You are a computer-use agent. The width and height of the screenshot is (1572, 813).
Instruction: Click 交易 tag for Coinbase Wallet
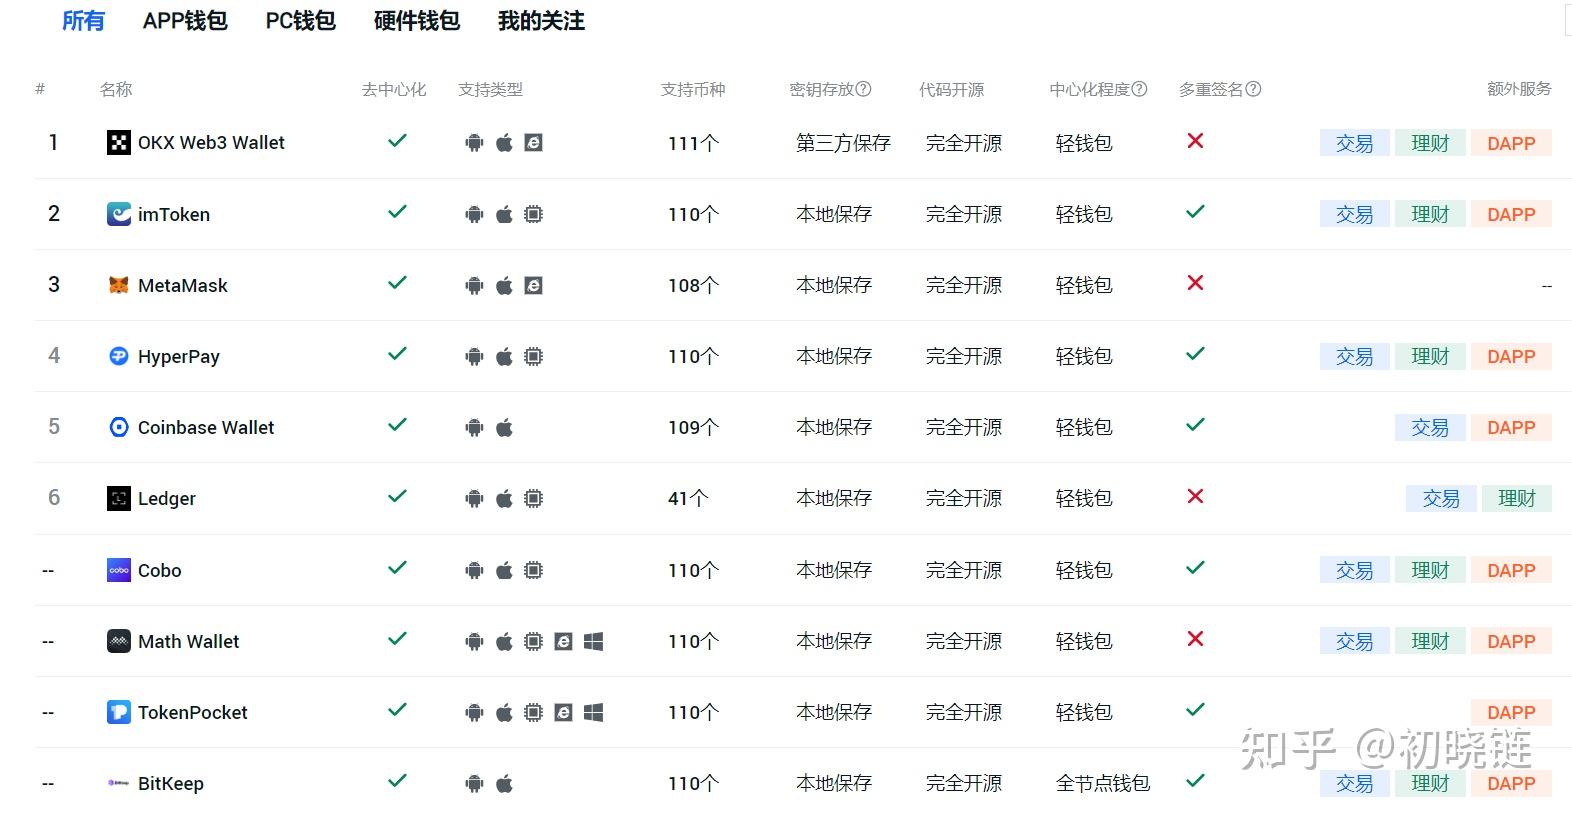(1430, 427)
